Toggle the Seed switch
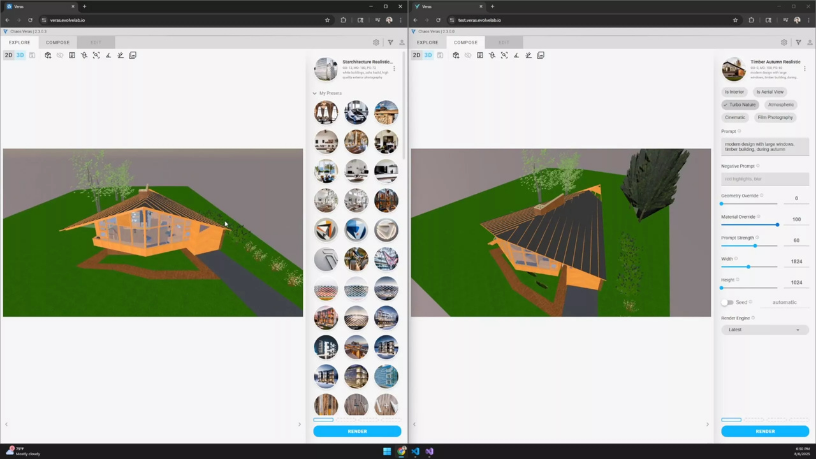 tap(727, 302)
